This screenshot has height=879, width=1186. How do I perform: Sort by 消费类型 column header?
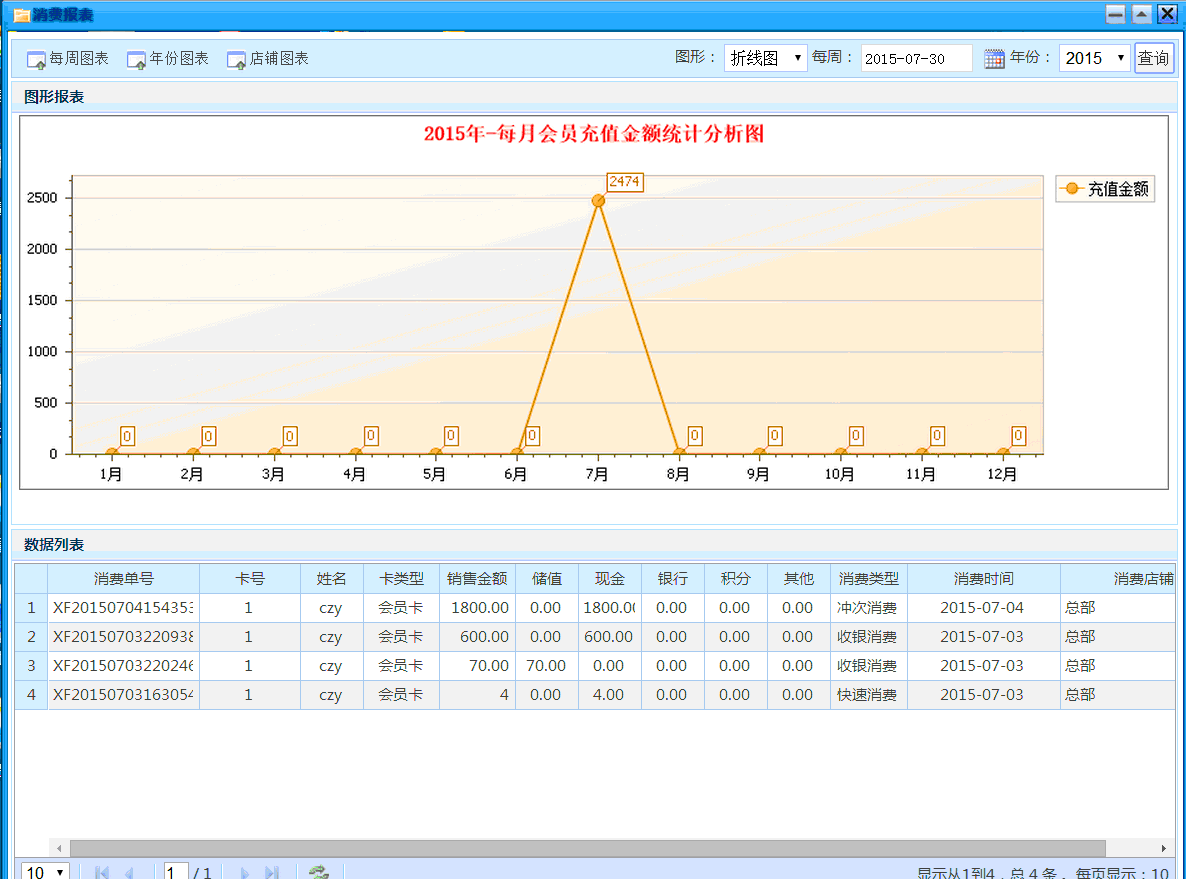coord(868,579)
